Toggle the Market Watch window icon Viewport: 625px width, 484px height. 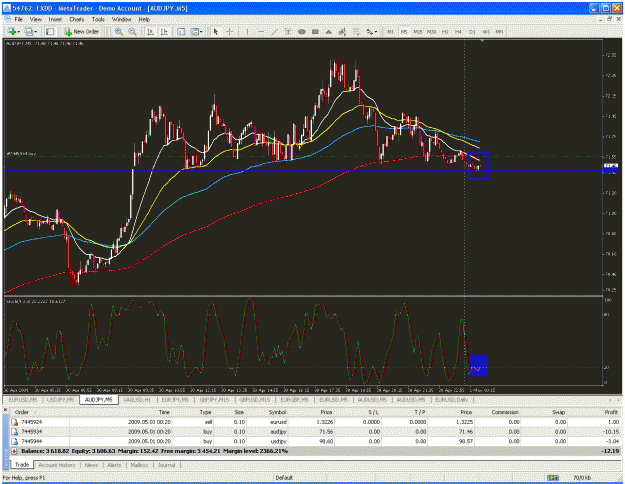50,31
